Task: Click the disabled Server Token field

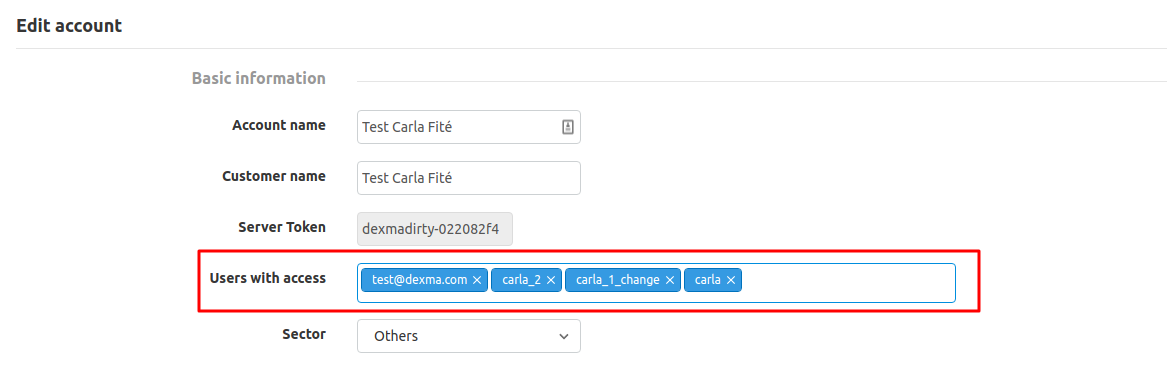Action: [x=435, y=229]
